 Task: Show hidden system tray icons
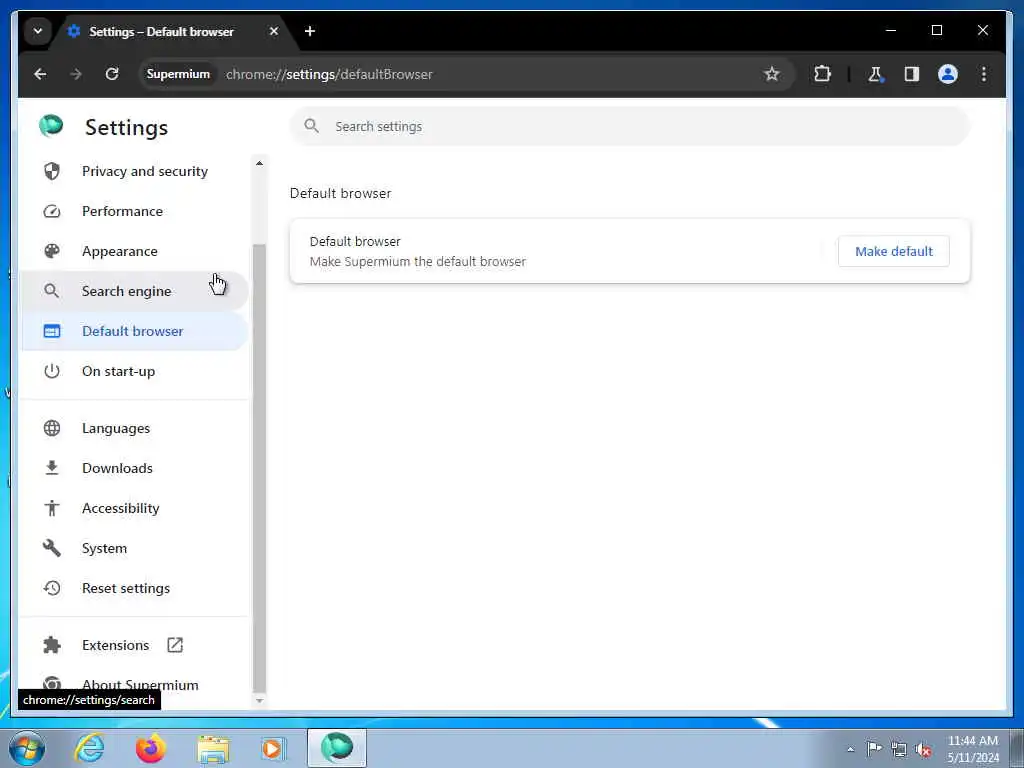pos(850,749)
